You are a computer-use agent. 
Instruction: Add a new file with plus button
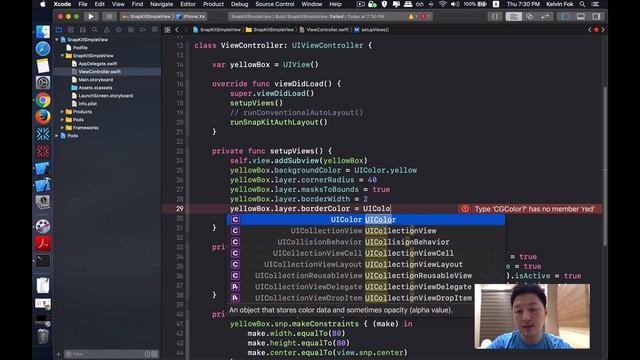coord(58,354)
